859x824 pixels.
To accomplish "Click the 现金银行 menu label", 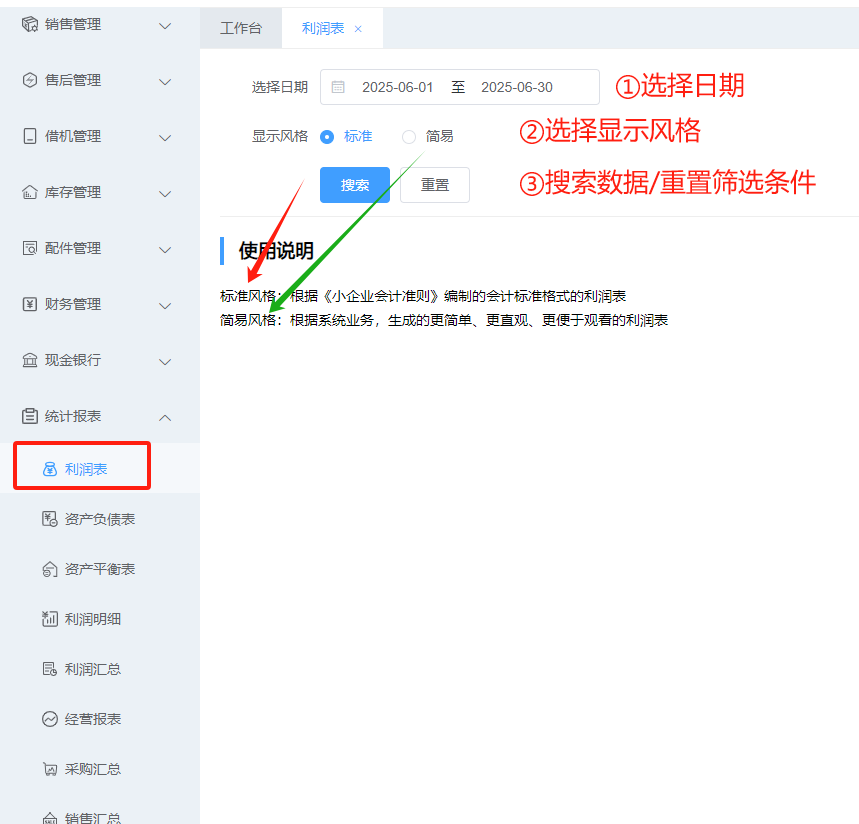I will coord(73,360).
